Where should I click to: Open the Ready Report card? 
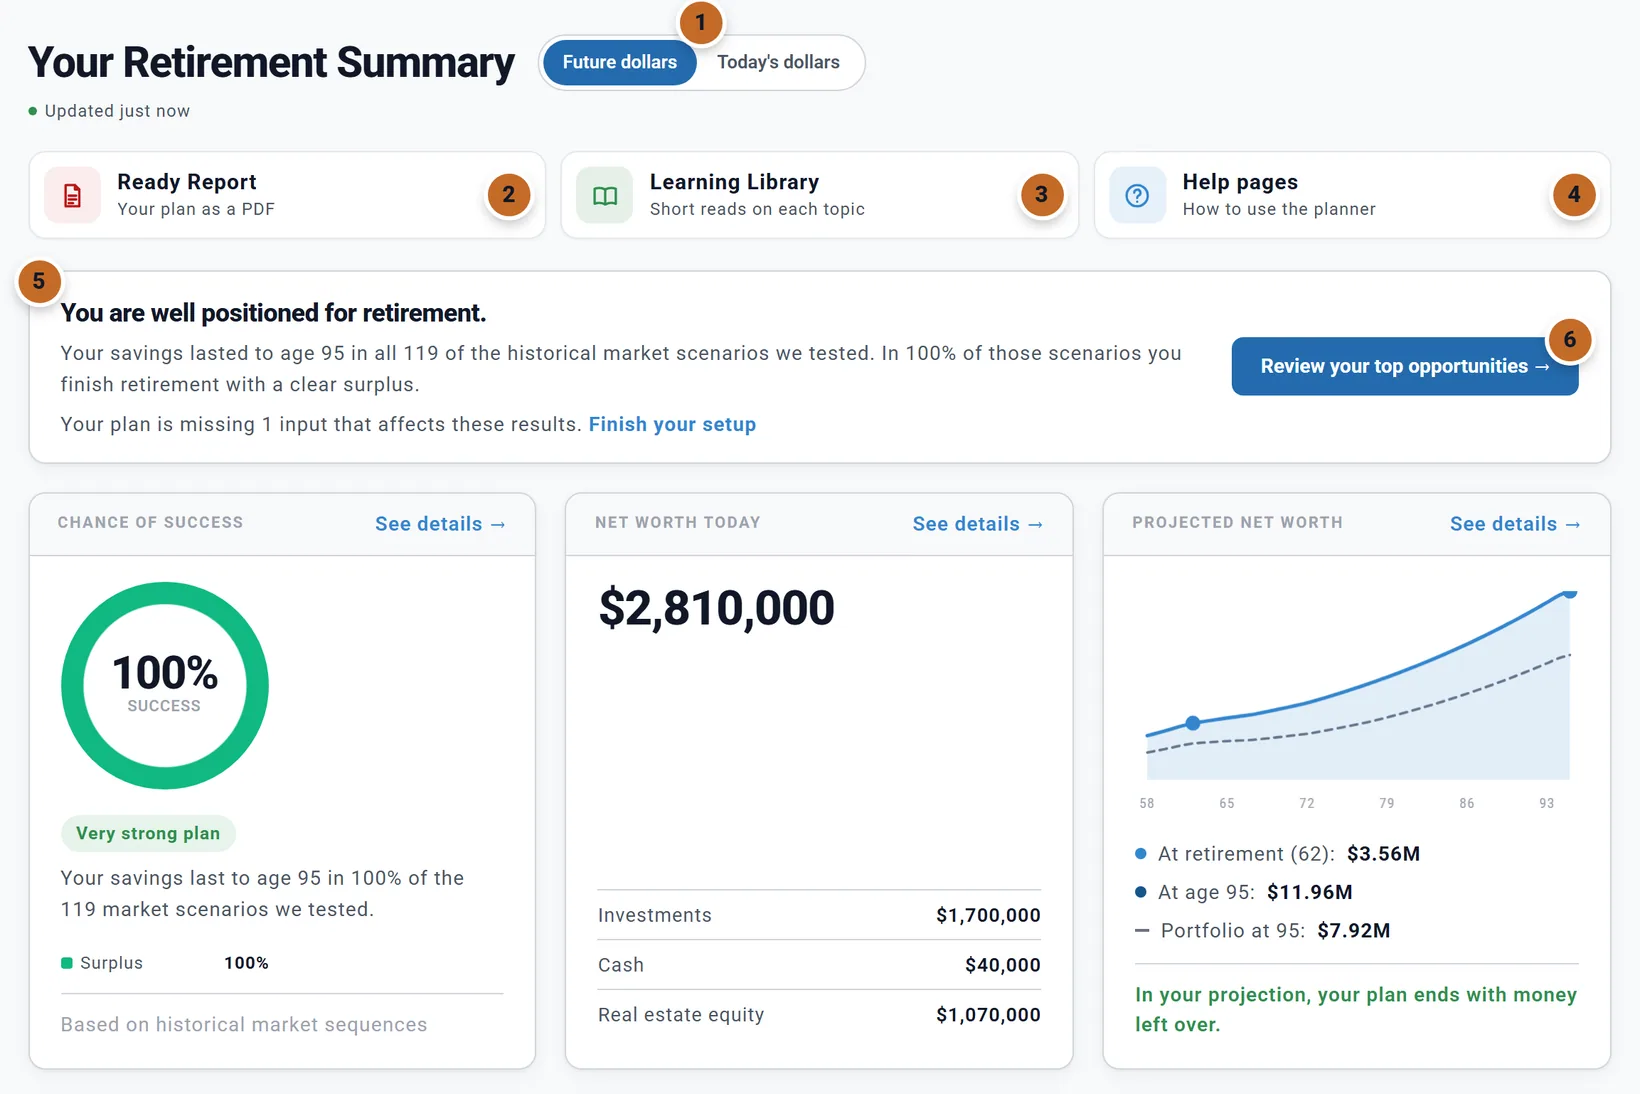pyautogui.click(x=287, y=195)
